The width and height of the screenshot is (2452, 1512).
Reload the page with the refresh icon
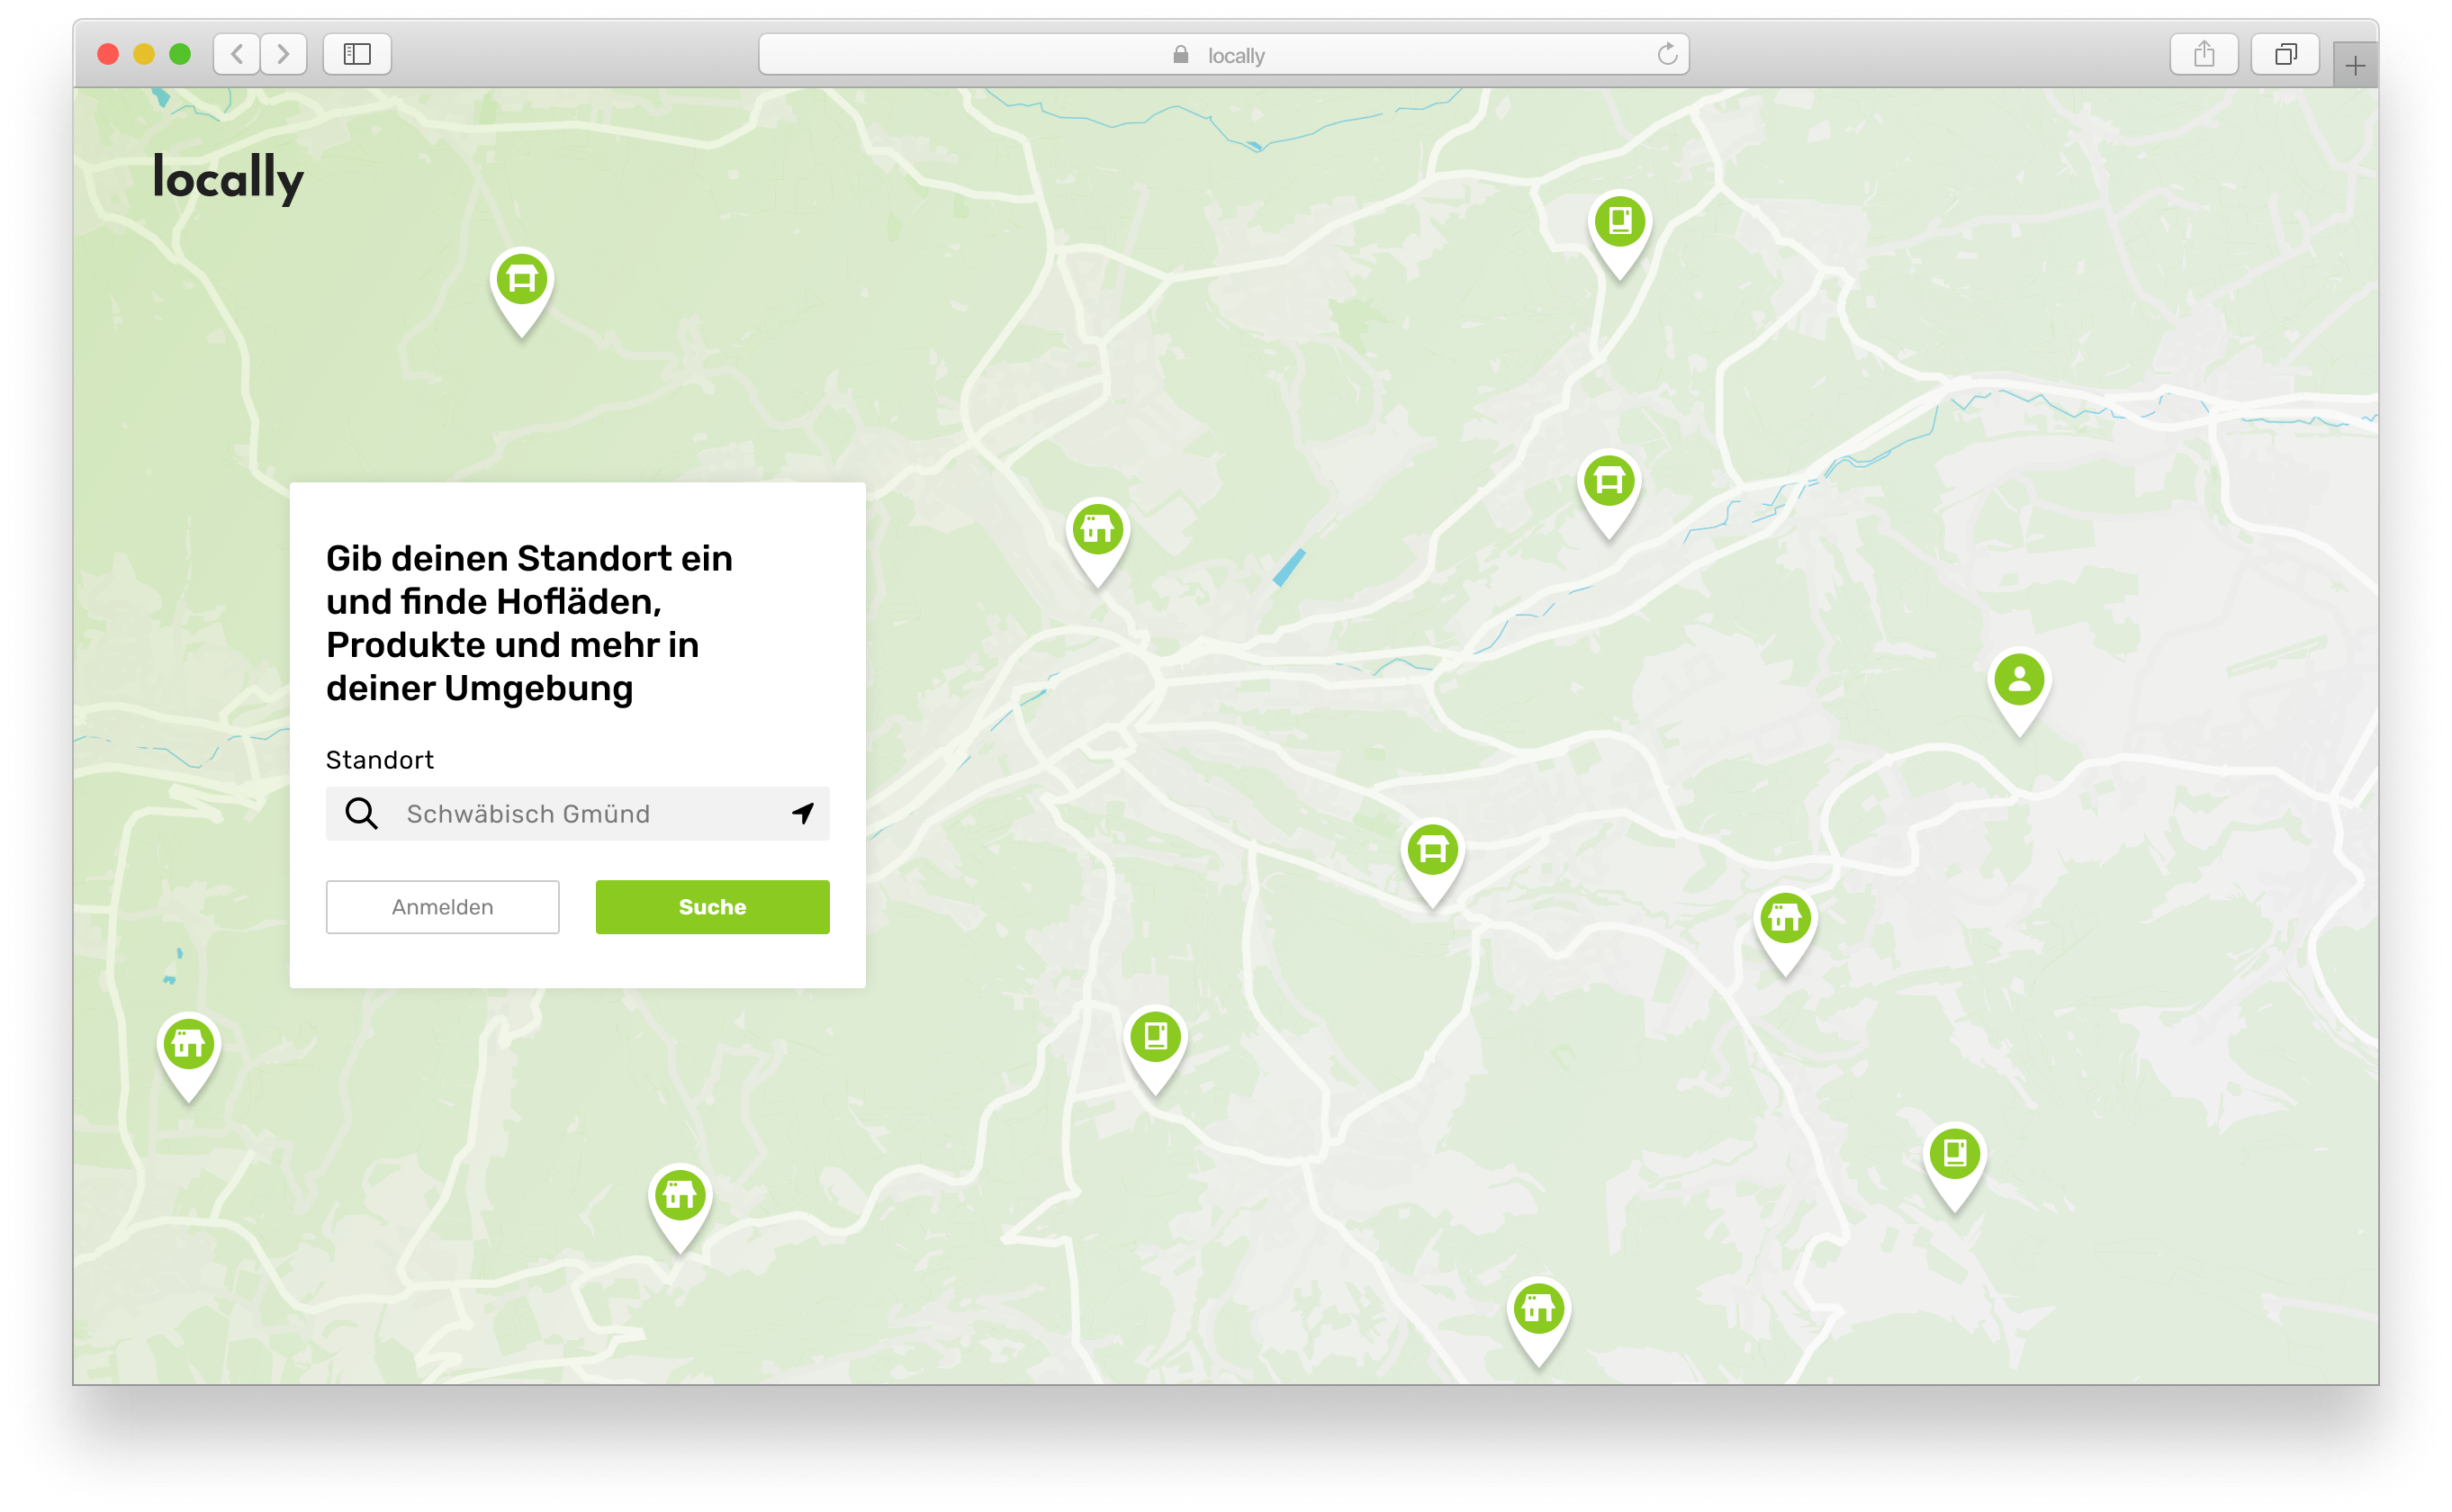pyautogui.click(x=1666, y=54)
